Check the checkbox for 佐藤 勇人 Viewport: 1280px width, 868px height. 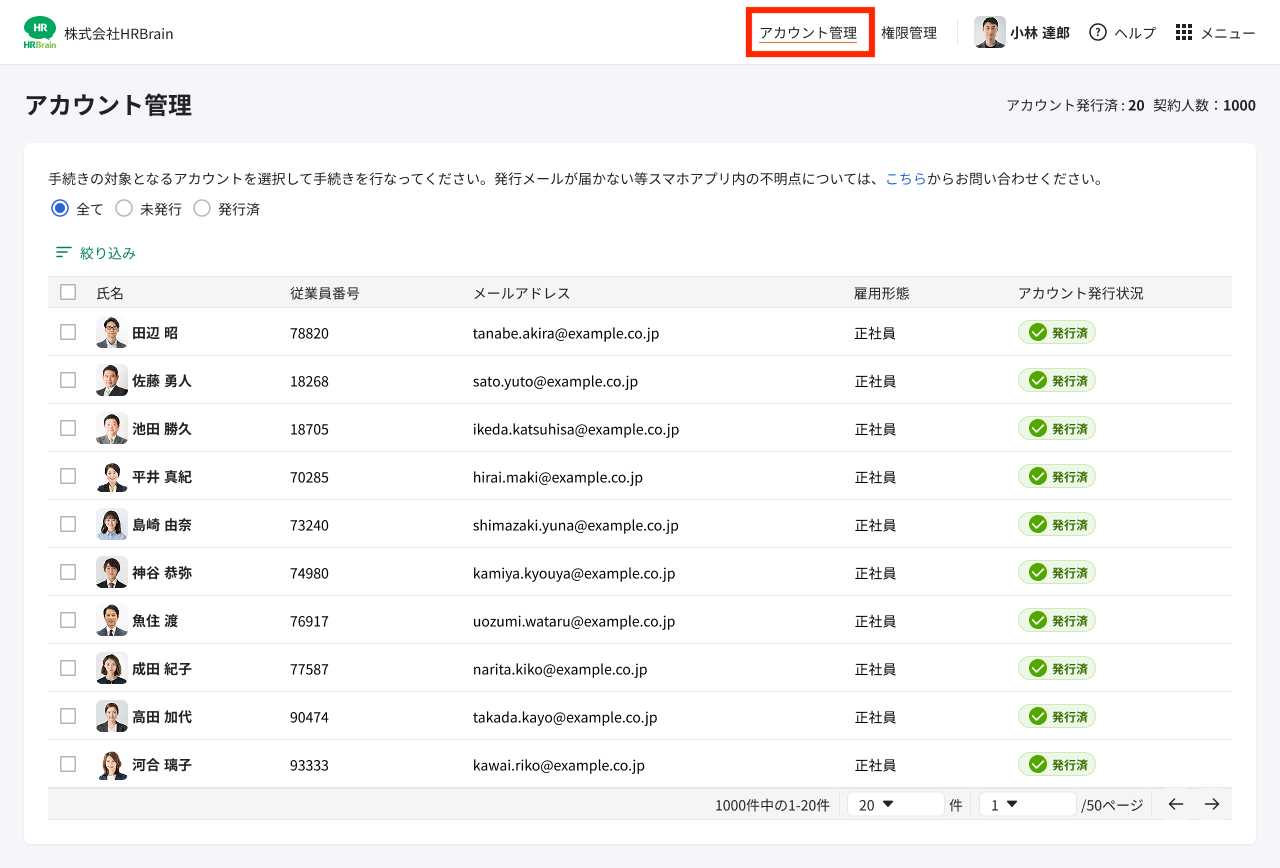pos(67,380)
